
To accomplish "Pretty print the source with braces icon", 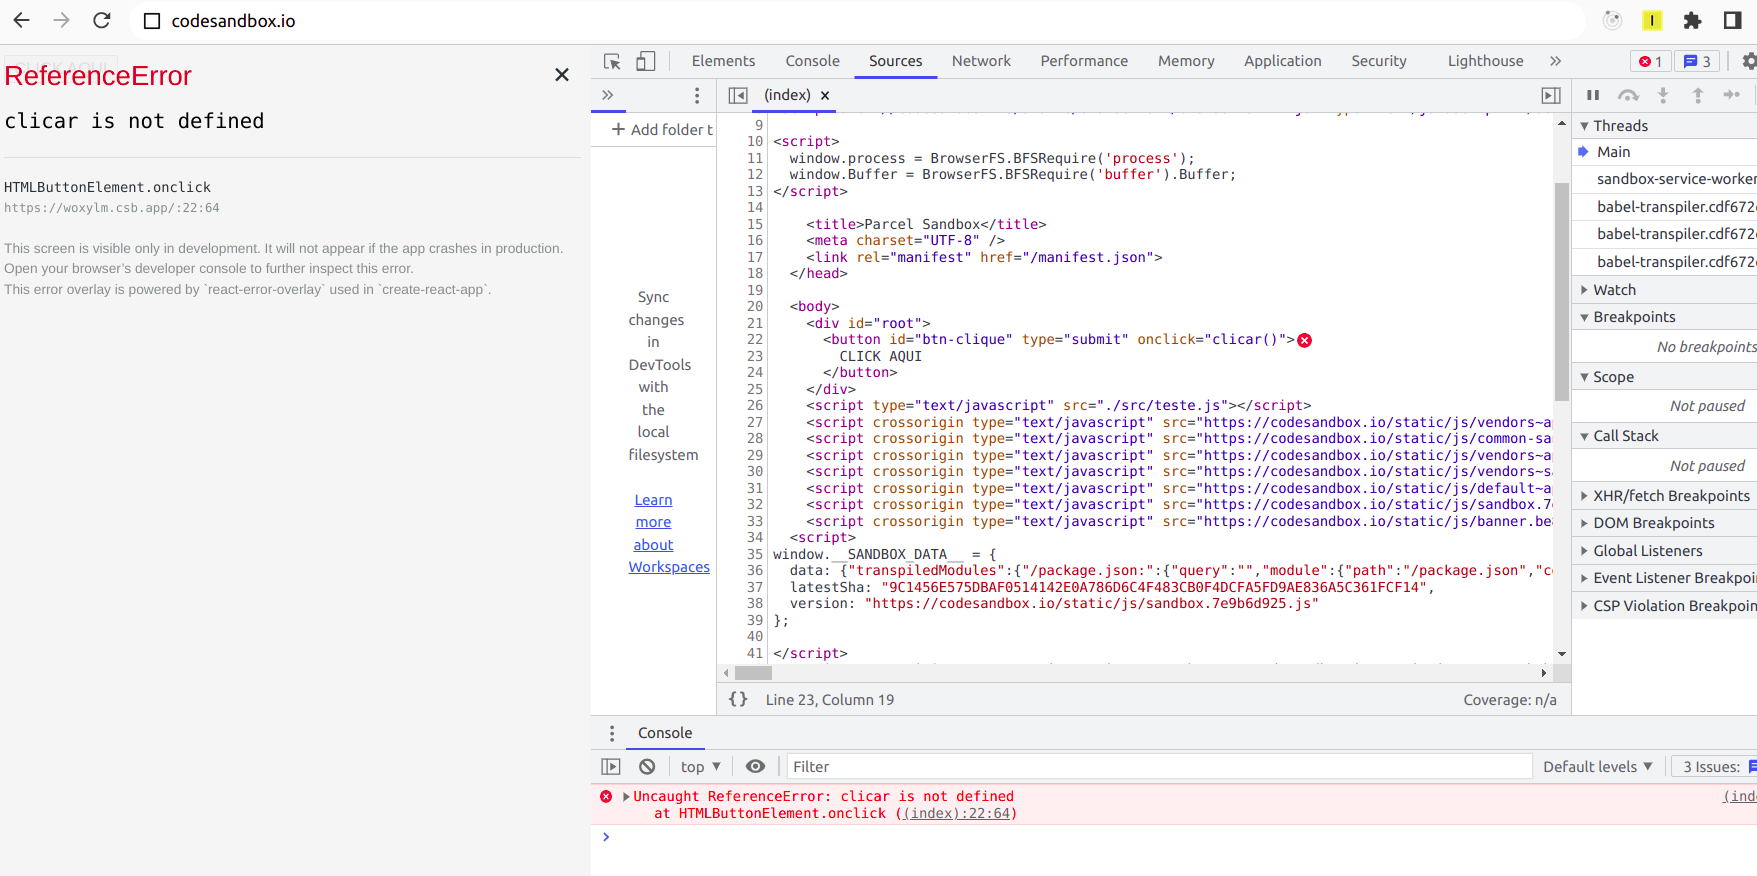I will point(738,699).
